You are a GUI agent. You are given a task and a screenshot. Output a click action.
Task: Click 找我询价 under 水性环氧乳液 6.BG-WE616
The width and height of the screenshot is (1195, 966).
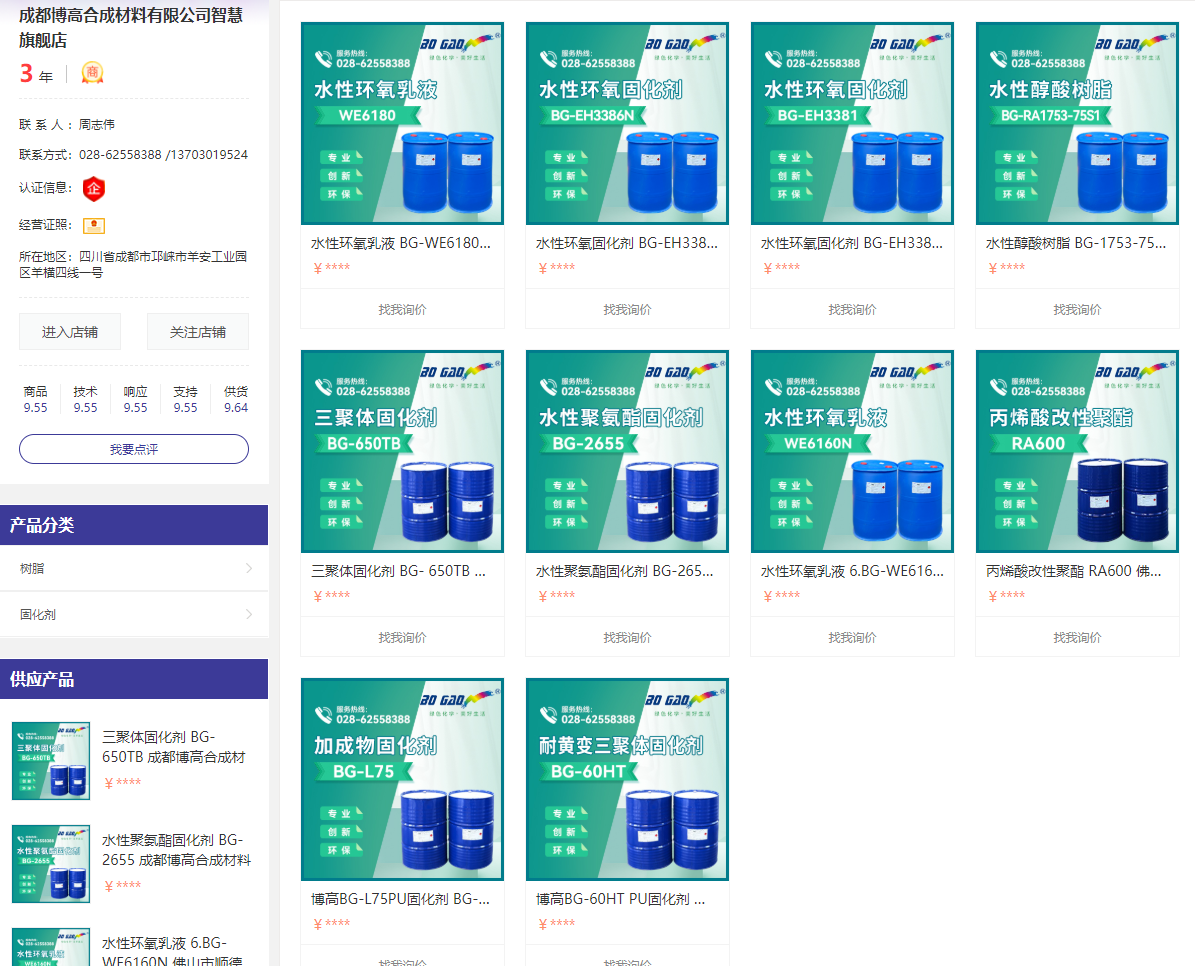coord(852,637)
